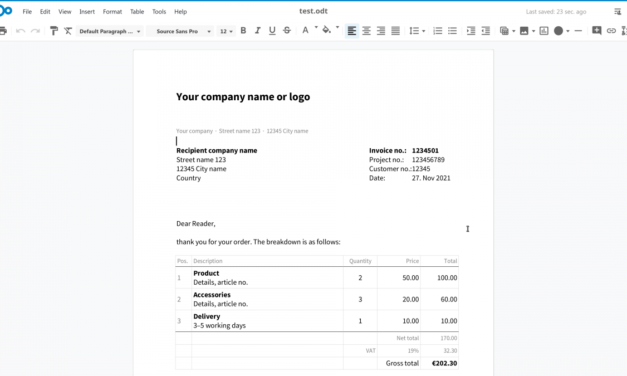The height and width of the screenshot is (376, 627).
Task: Undo the last action
Action: click(20, 31)
